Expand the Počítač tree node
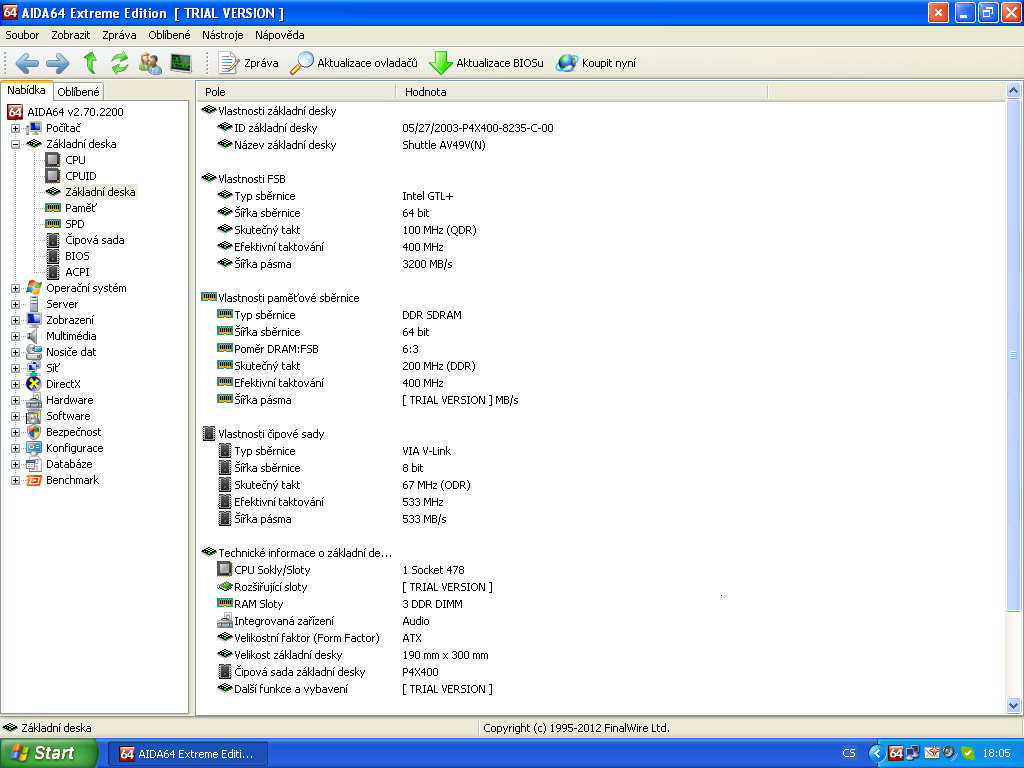 [x=15, y=128]
